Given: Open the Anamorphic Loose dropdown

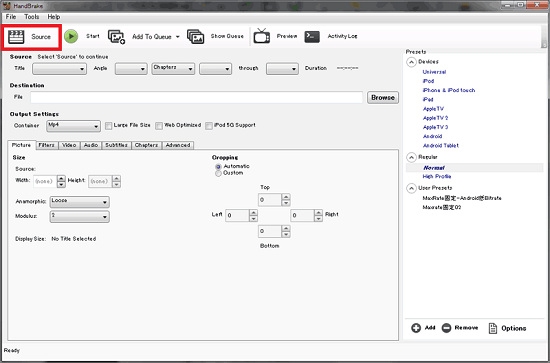Looking at the screenshot, I should 80,202.
